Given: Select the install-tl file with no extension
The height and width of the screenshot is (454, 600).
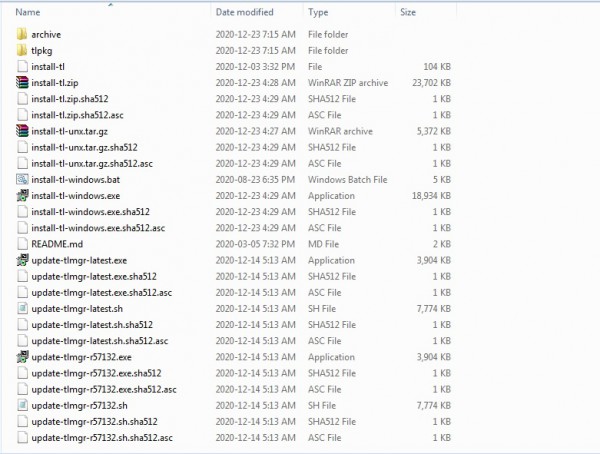Looking at the screenshot, I should coord(50,66).
